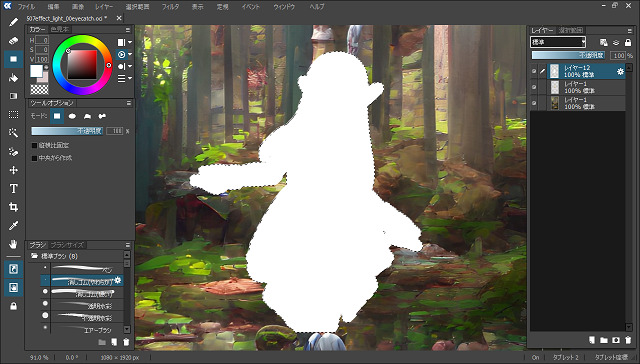Click the tool options opacity slider

(x=67, y=131)
